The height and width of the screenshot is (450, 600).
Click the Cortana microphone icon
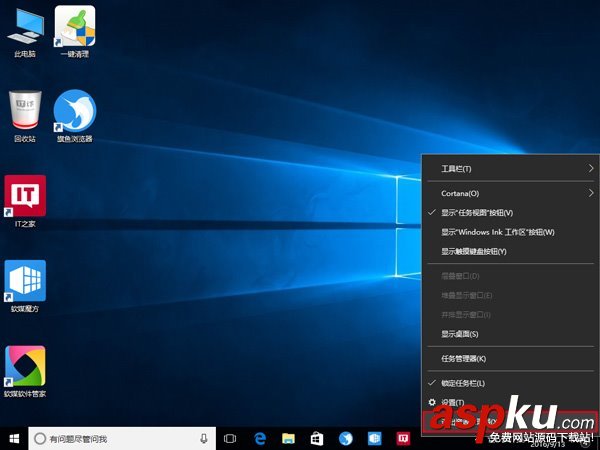tap(204, 439)
